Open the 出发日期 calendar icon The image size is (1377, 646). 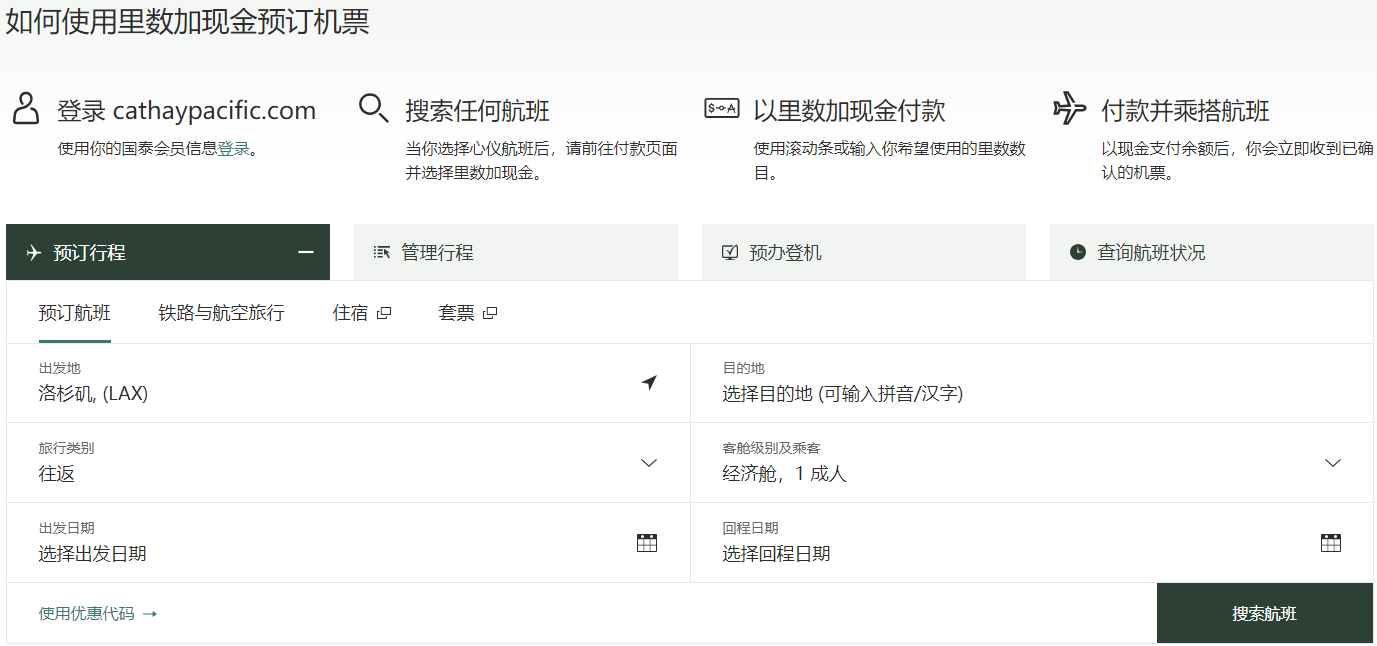click(x=647, y=543)
